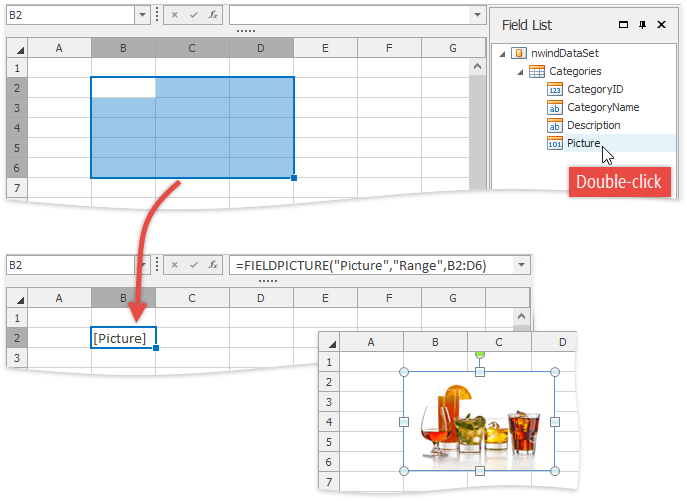Viewport: 687px width, 501px height.
Task: Select column A header in picture spreadsheet
Action: tap(371, 342)
